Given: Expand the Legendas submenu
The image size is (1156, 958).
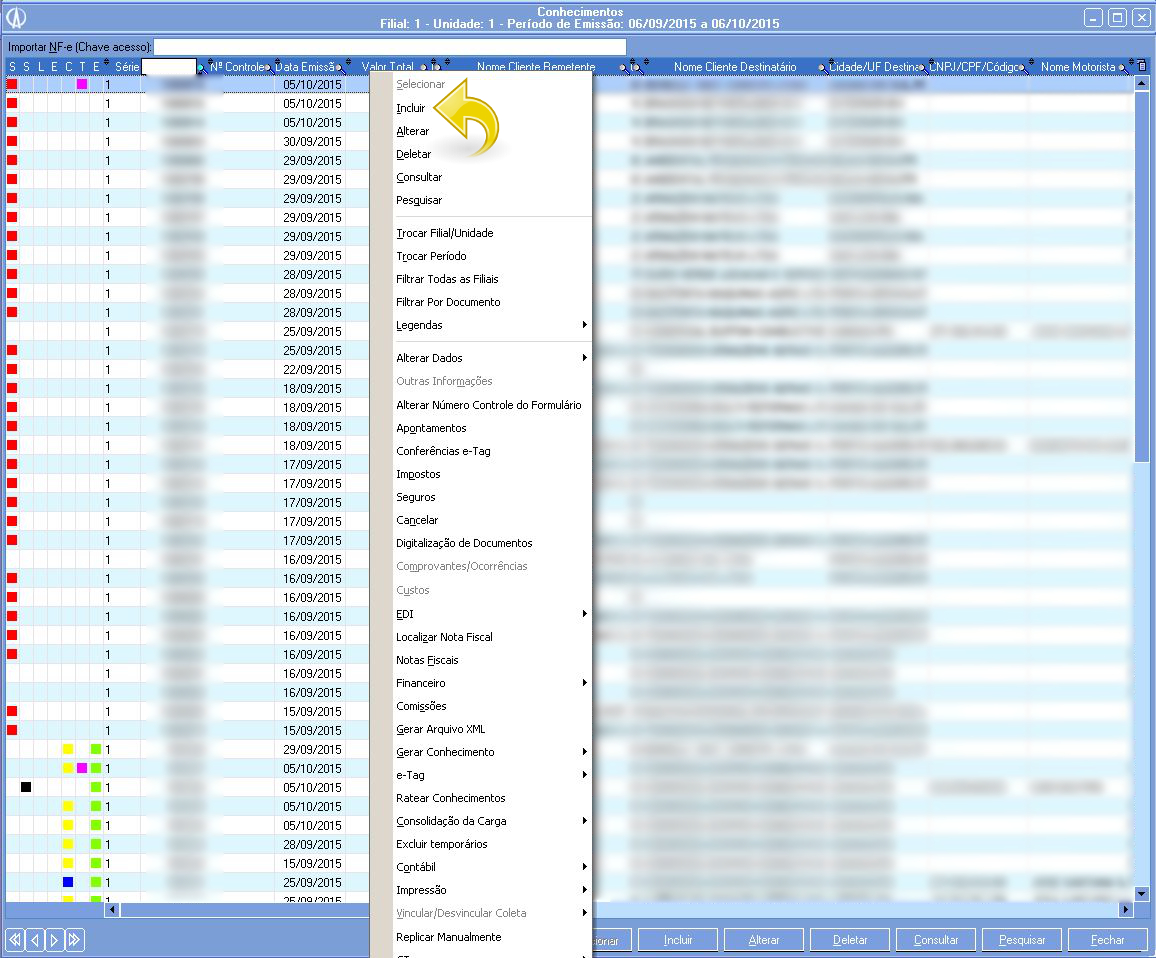Looking at the screenshot, I should pyautogui.click(x=490, y=325).
